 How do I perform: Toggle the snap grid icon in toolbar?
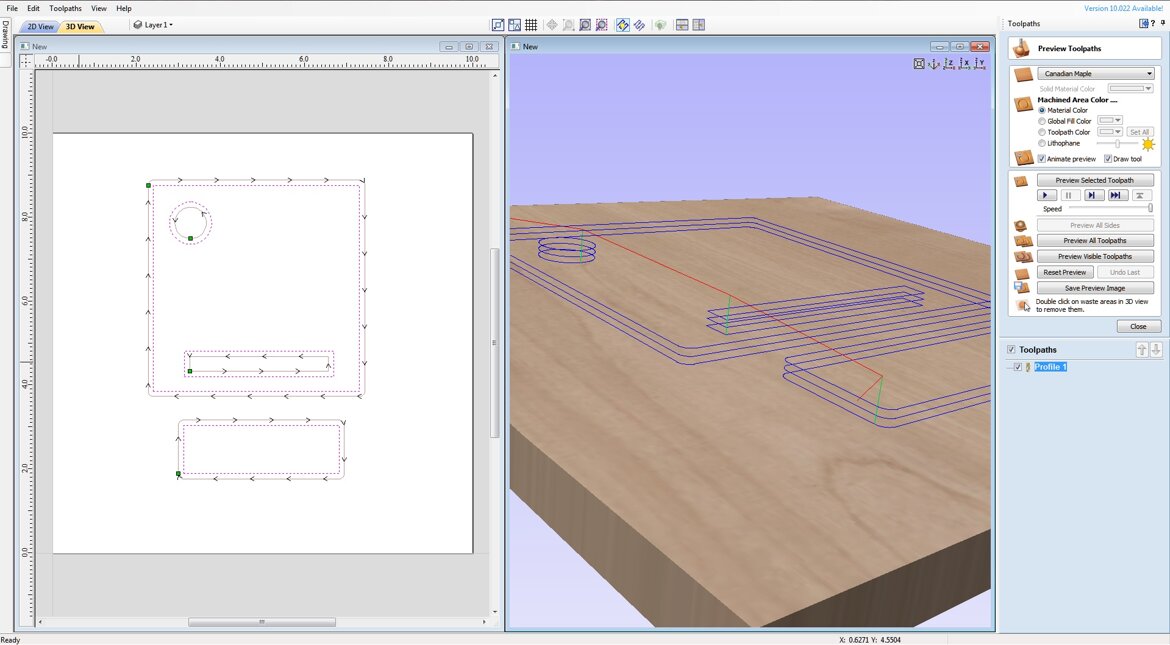coord(531,25)
